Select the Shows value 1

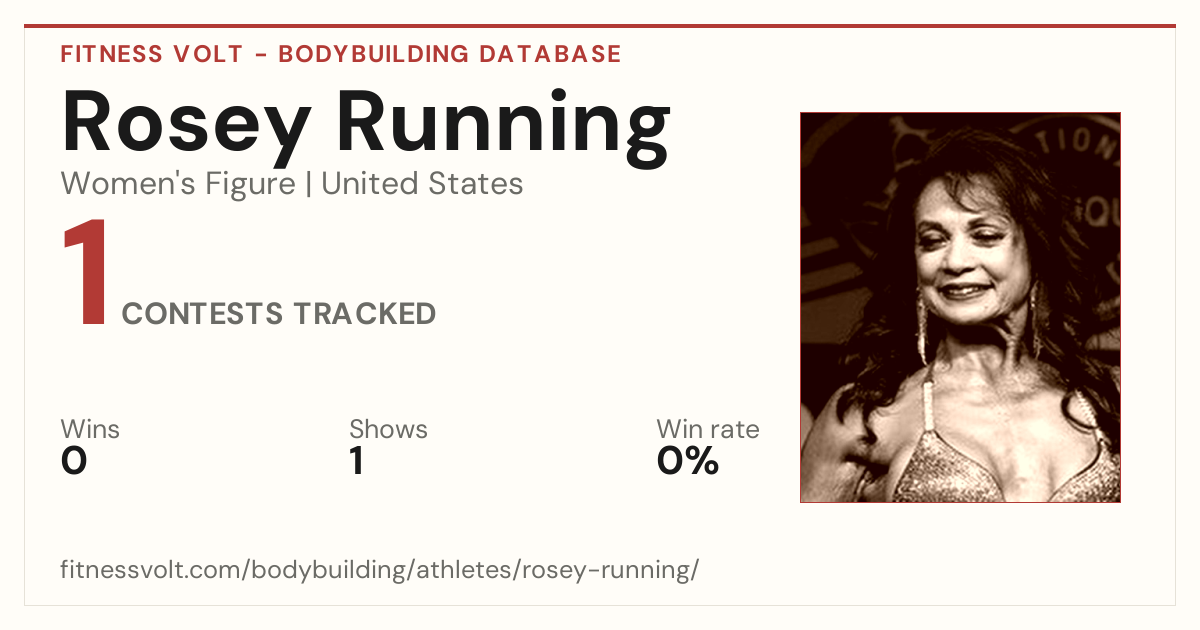click(x=356, y=461)
